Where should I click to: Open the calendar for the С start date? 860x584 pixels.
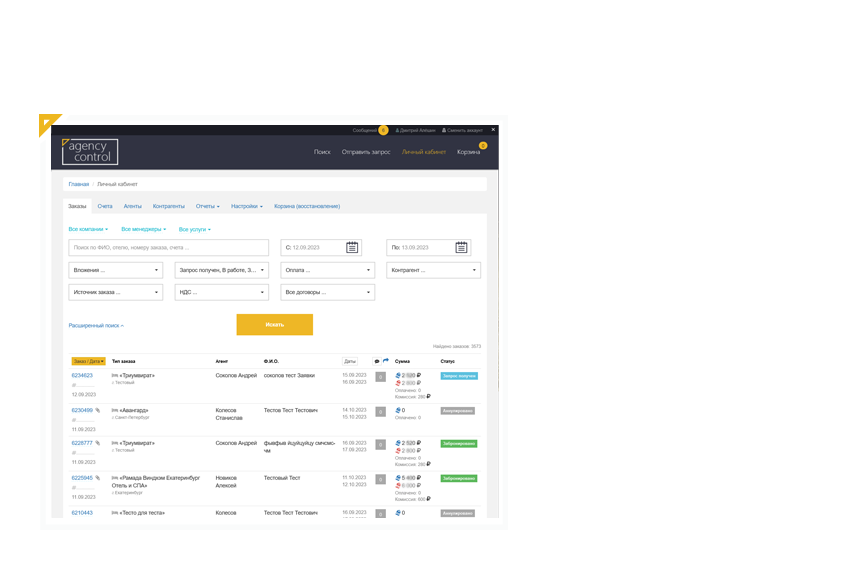(352, 247)
